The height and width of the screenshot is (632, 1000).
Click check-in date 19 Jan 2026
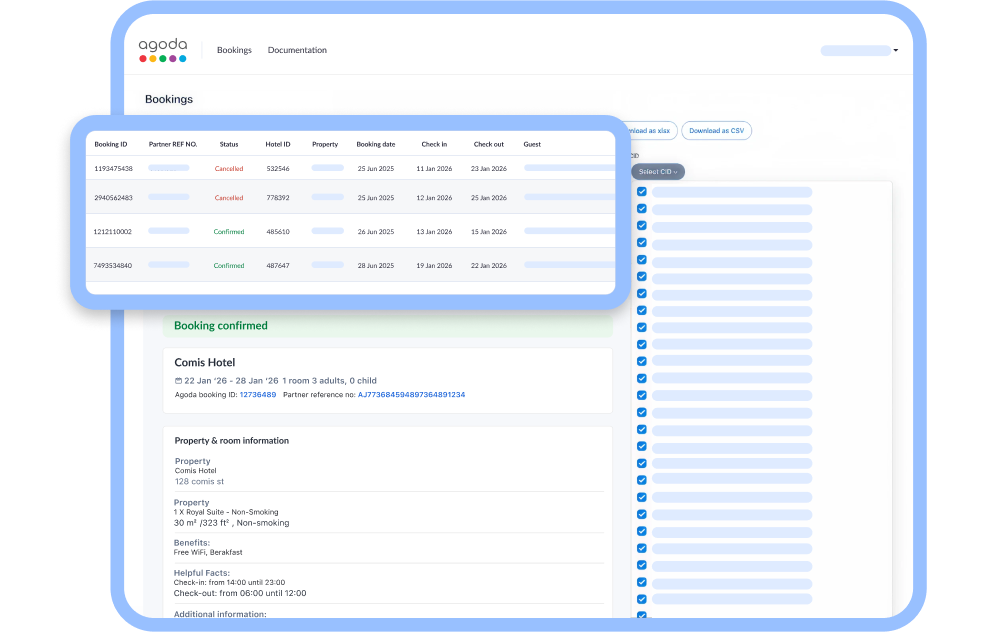point(434,265)
